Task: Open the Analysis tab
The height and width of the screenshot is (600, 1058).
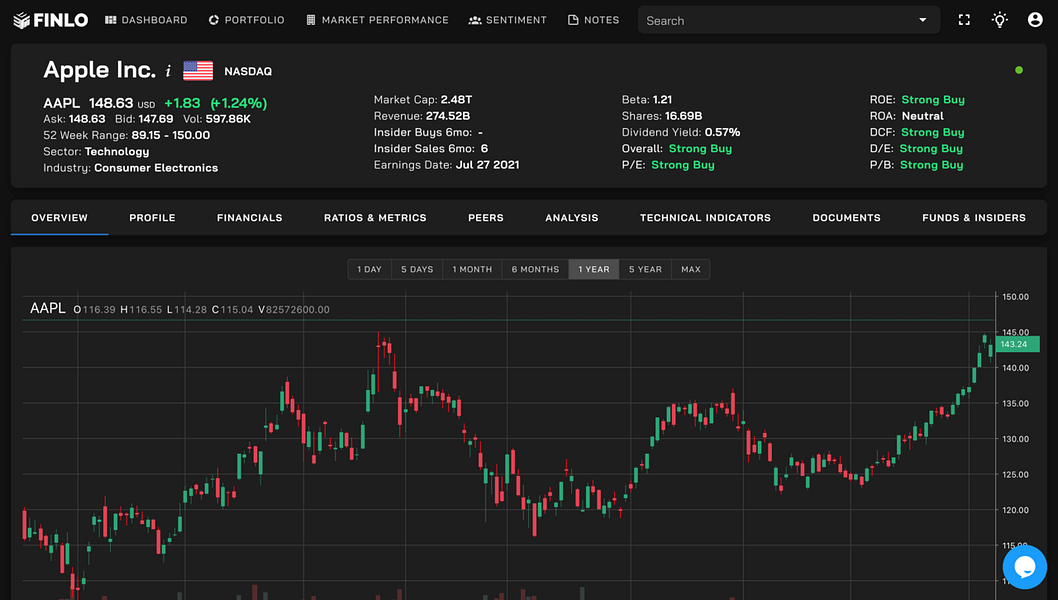Action: click(x=572, y=218)
